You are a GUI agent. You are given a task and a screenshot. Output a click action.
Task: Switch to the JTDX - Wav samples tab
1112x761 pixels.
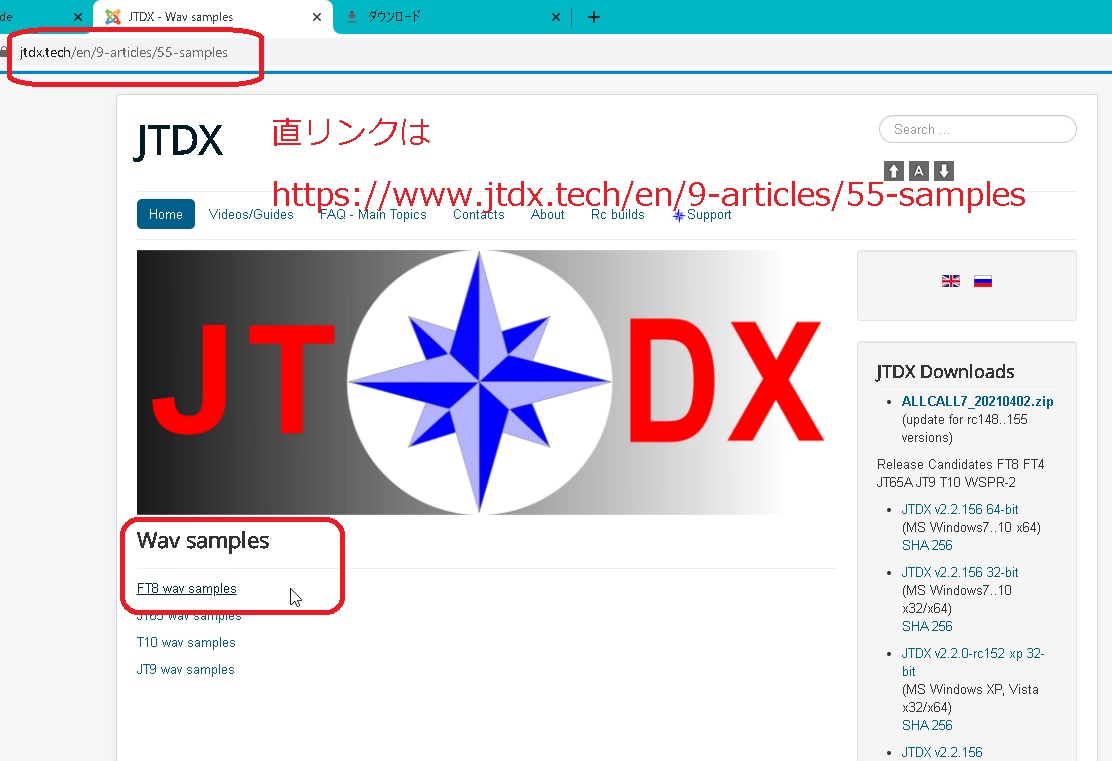coord(213,17)
